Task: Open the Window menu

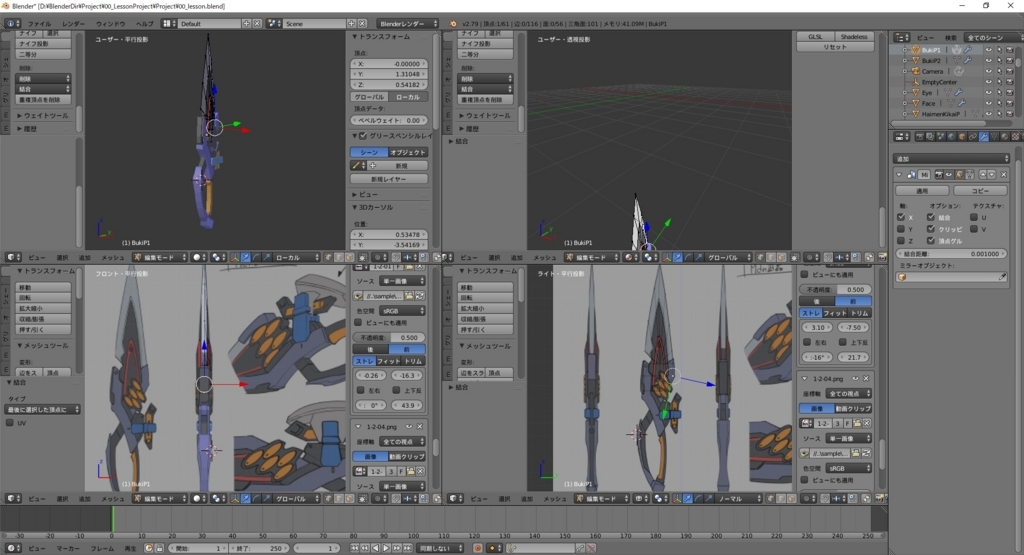Action: [x=110, y=24]
